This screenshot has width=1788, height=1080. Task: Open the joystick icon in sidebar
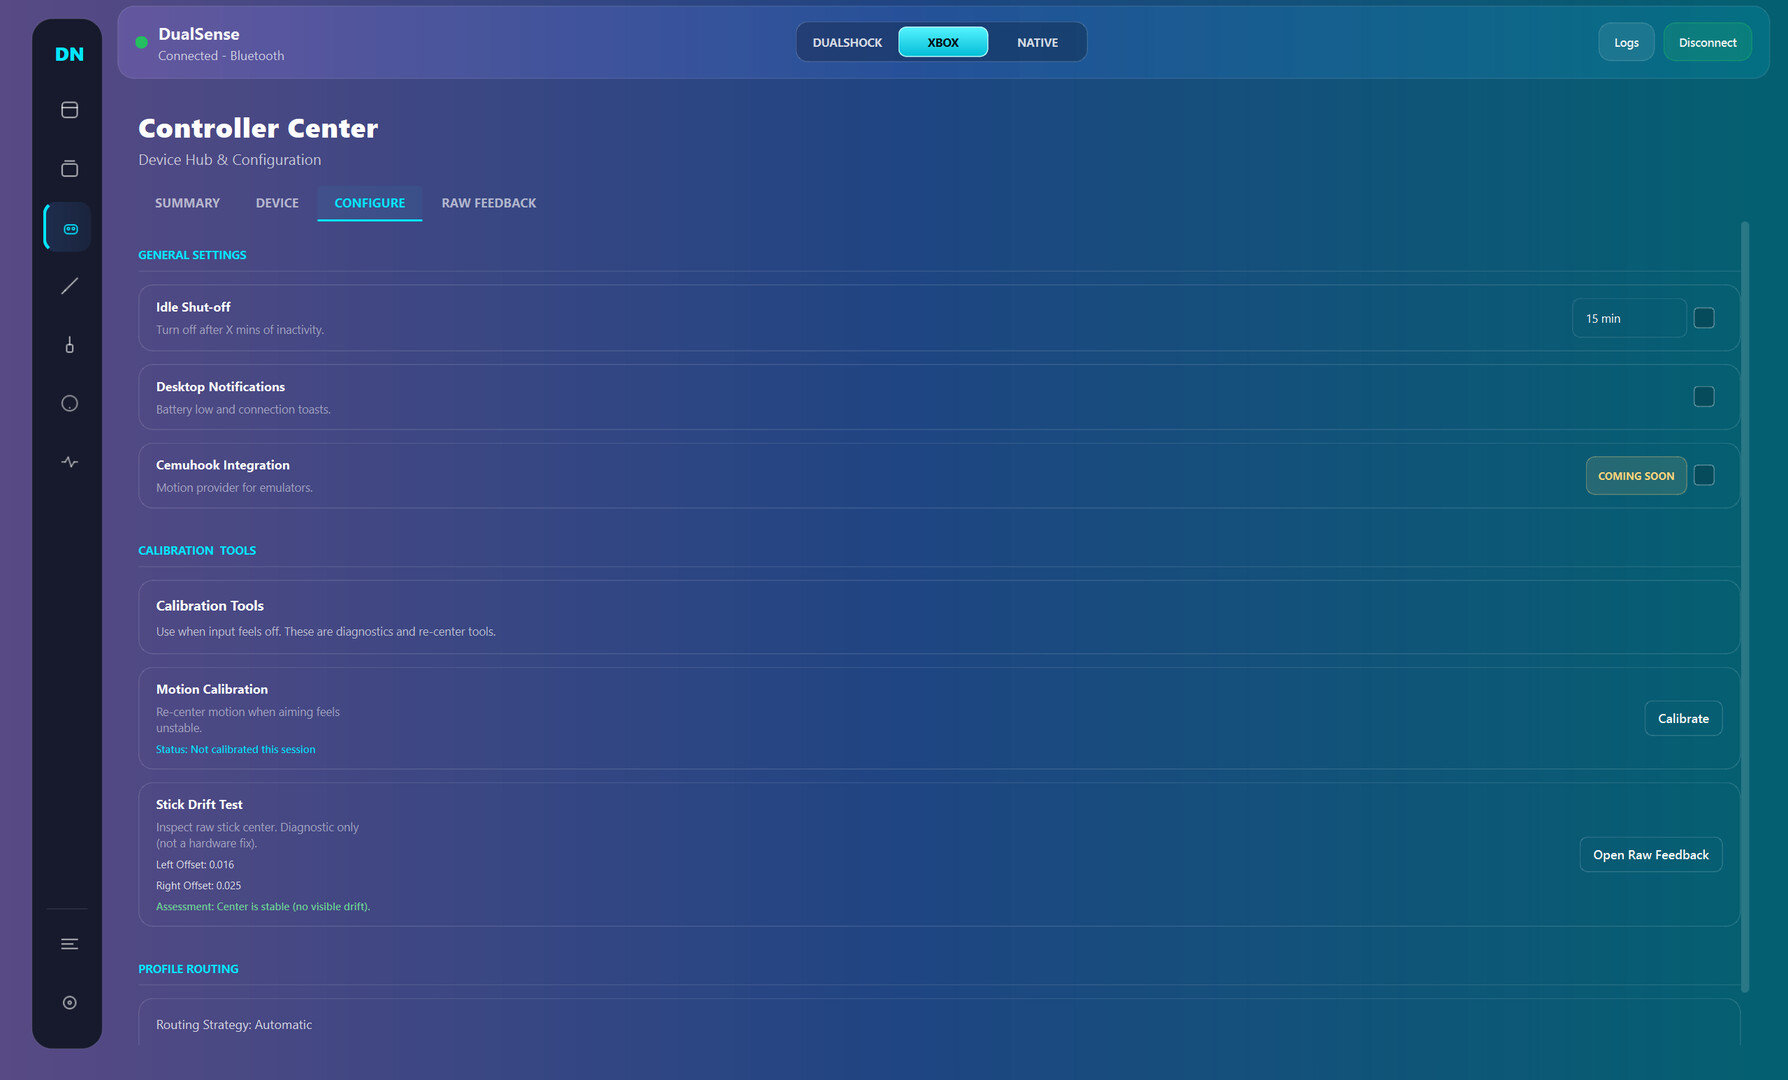point(69,345)
